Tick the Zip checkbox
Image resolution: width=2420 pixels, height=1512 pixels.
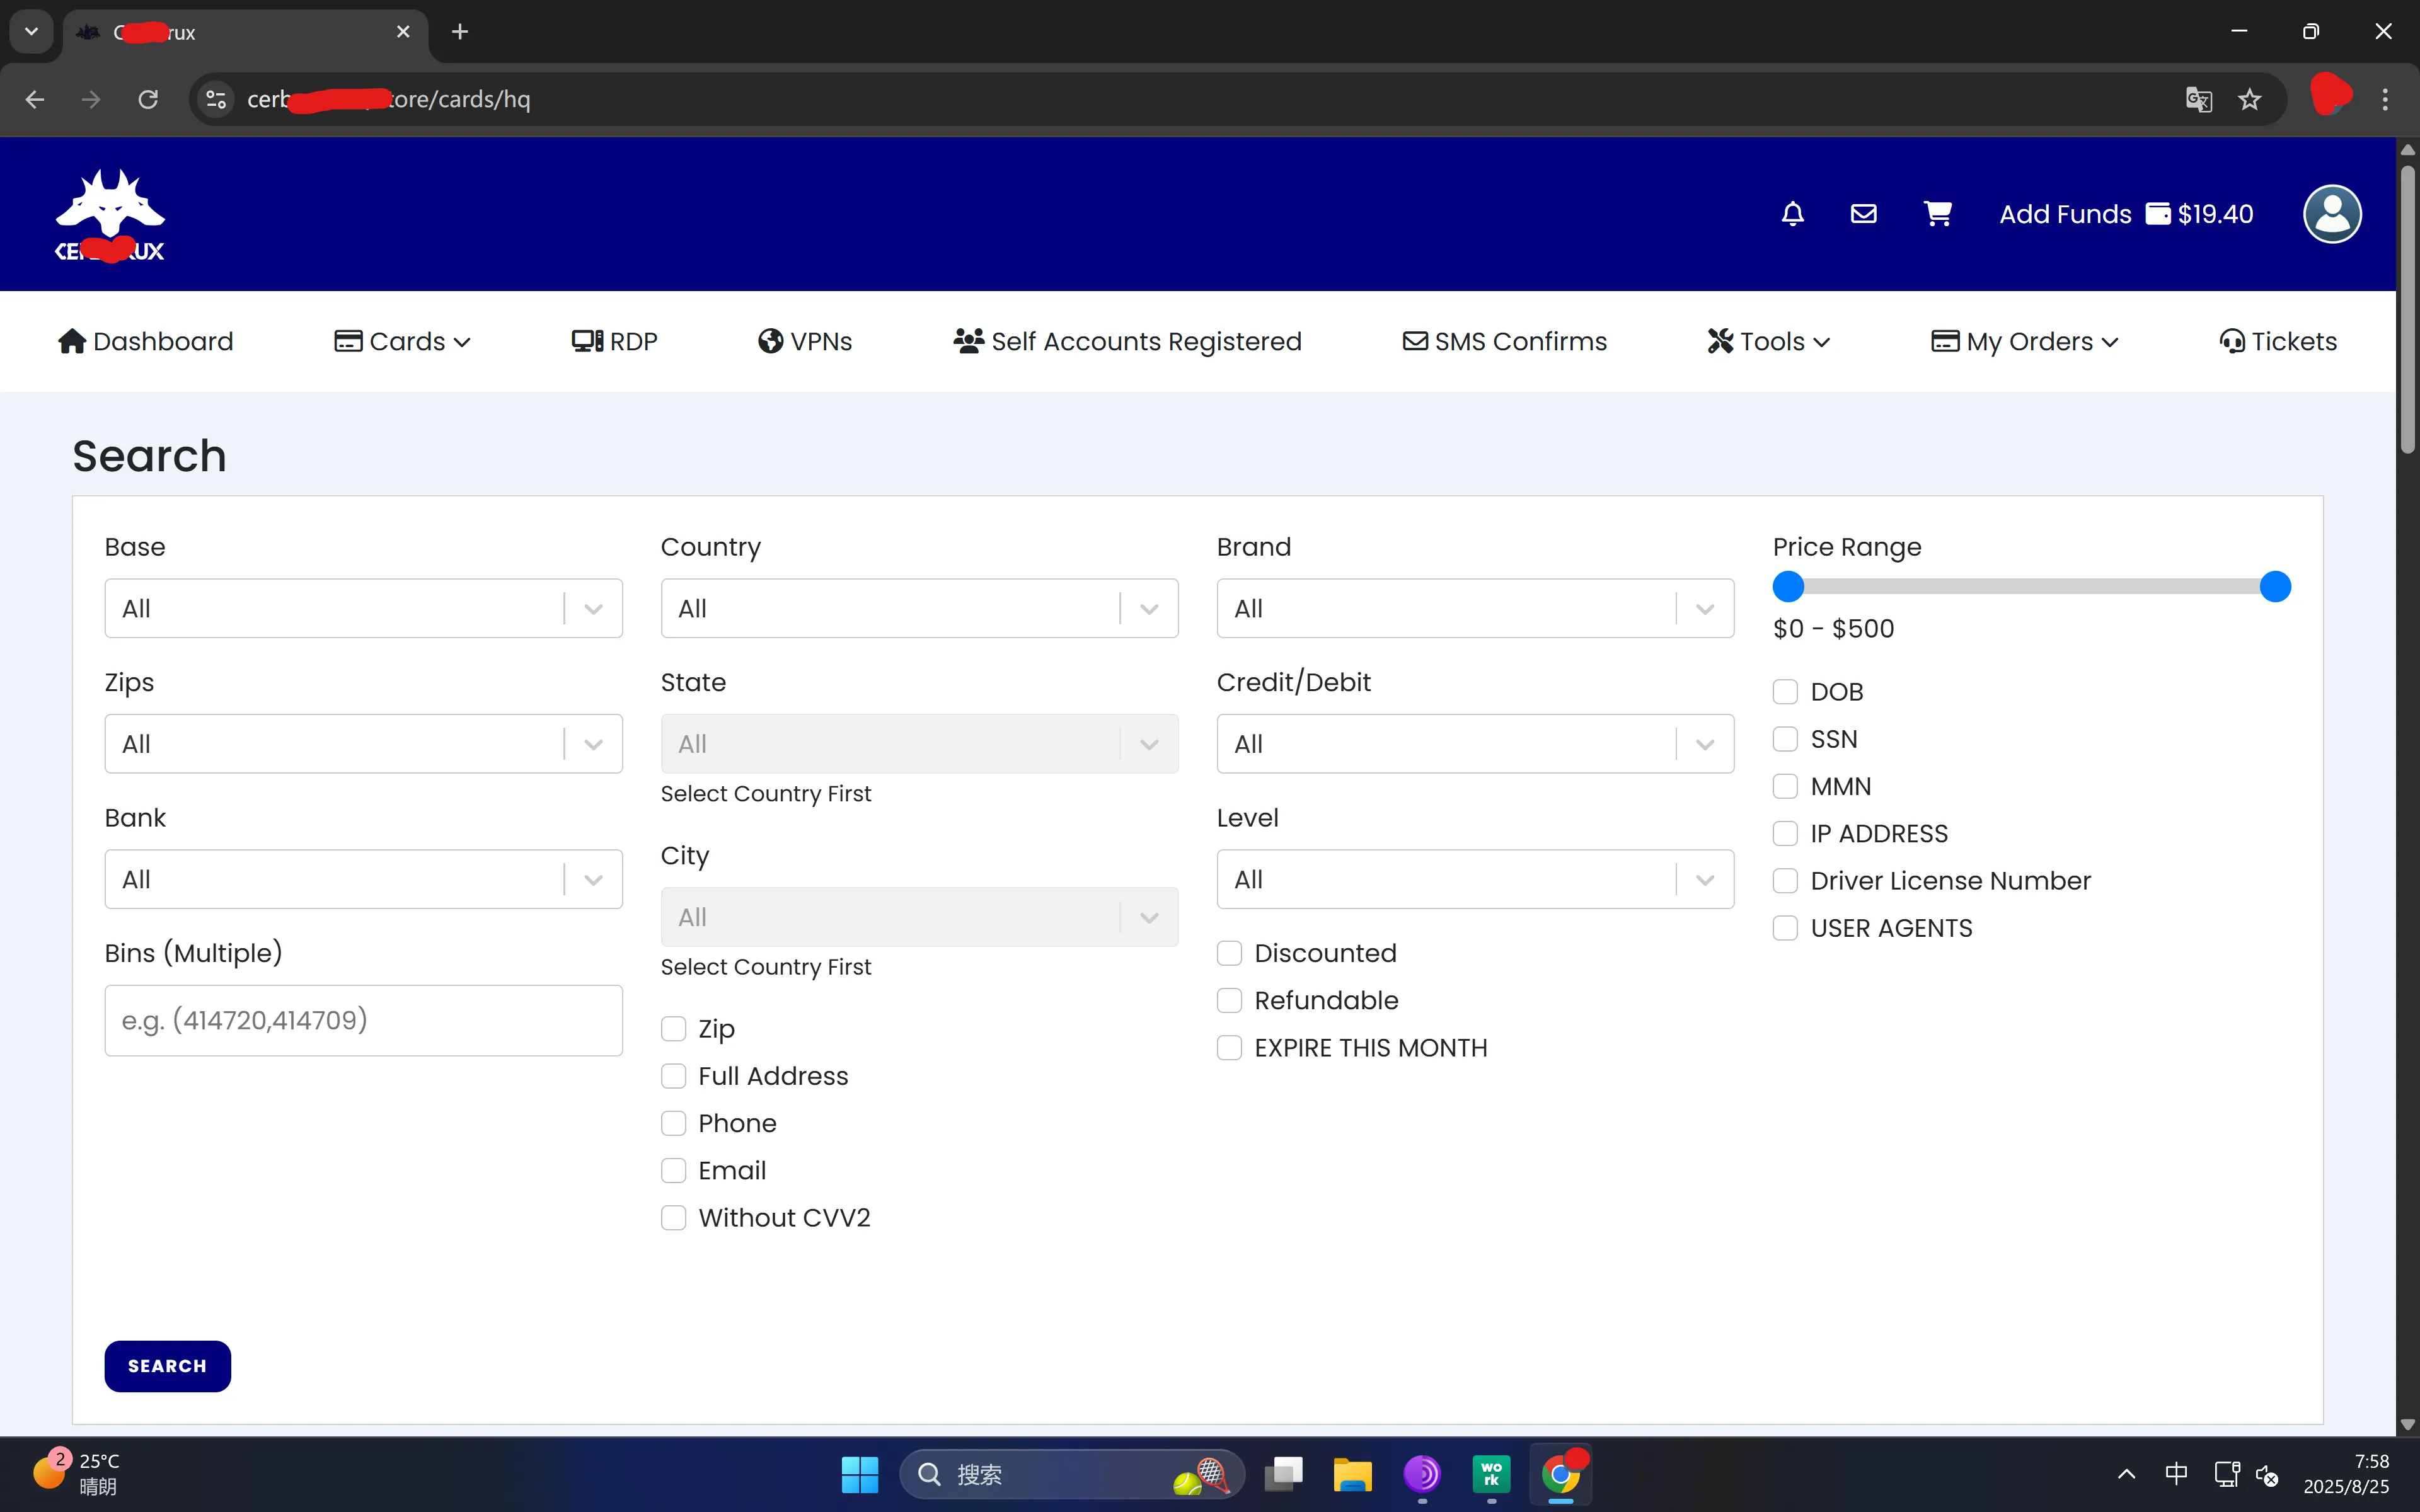pyautogui.click(x=673, y=1029)
